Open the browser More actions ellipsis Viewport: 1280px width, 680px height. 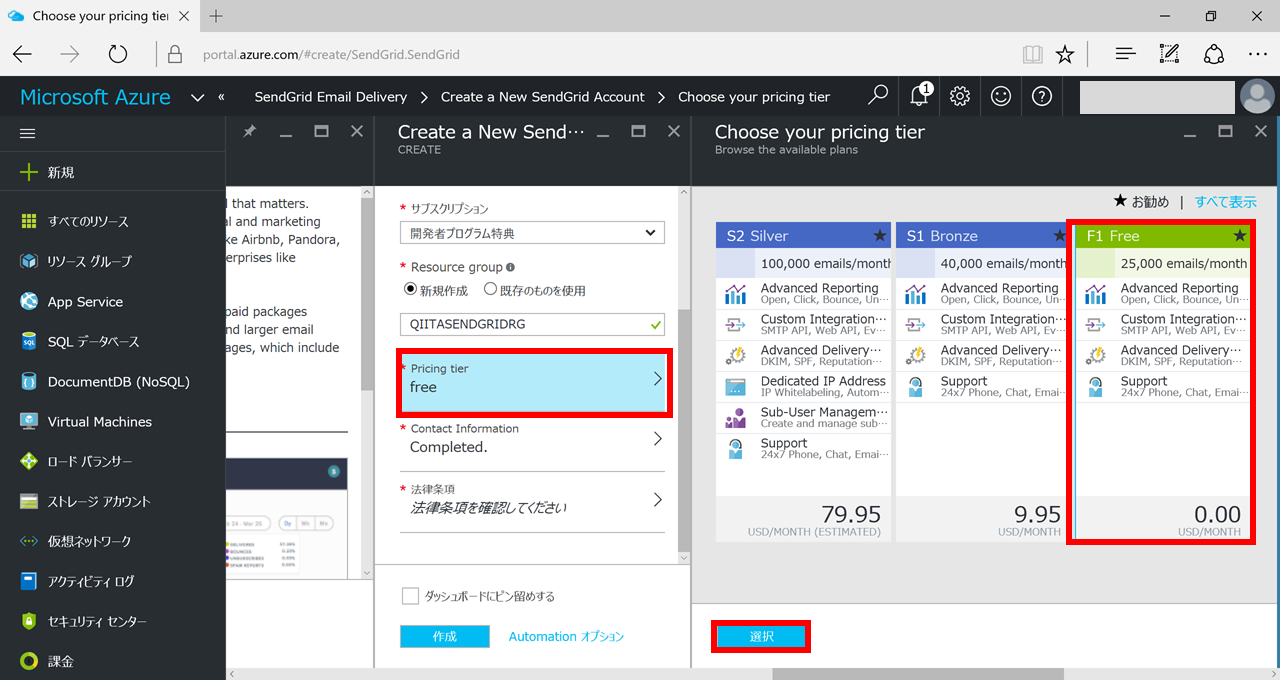click(1257, 54)
